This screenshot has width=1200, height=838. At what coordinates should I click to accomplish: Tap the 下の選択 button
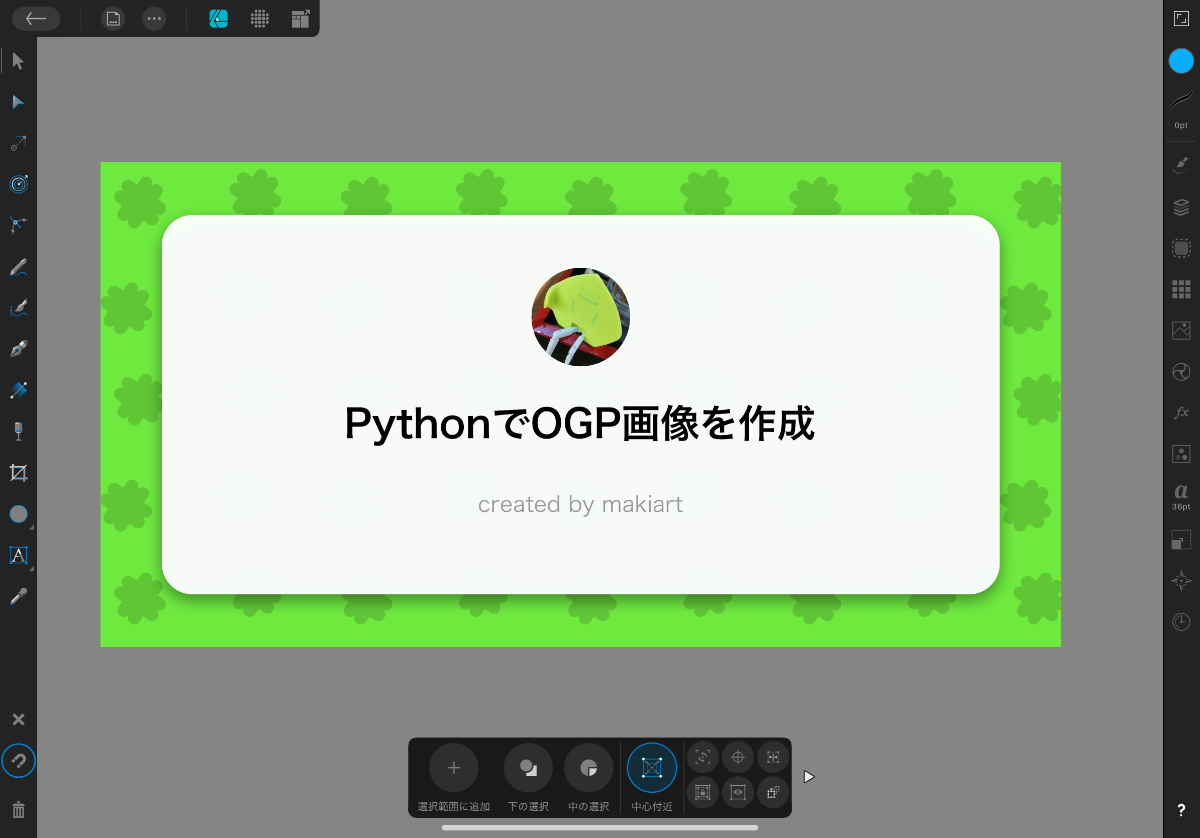(x=528, y=768)
